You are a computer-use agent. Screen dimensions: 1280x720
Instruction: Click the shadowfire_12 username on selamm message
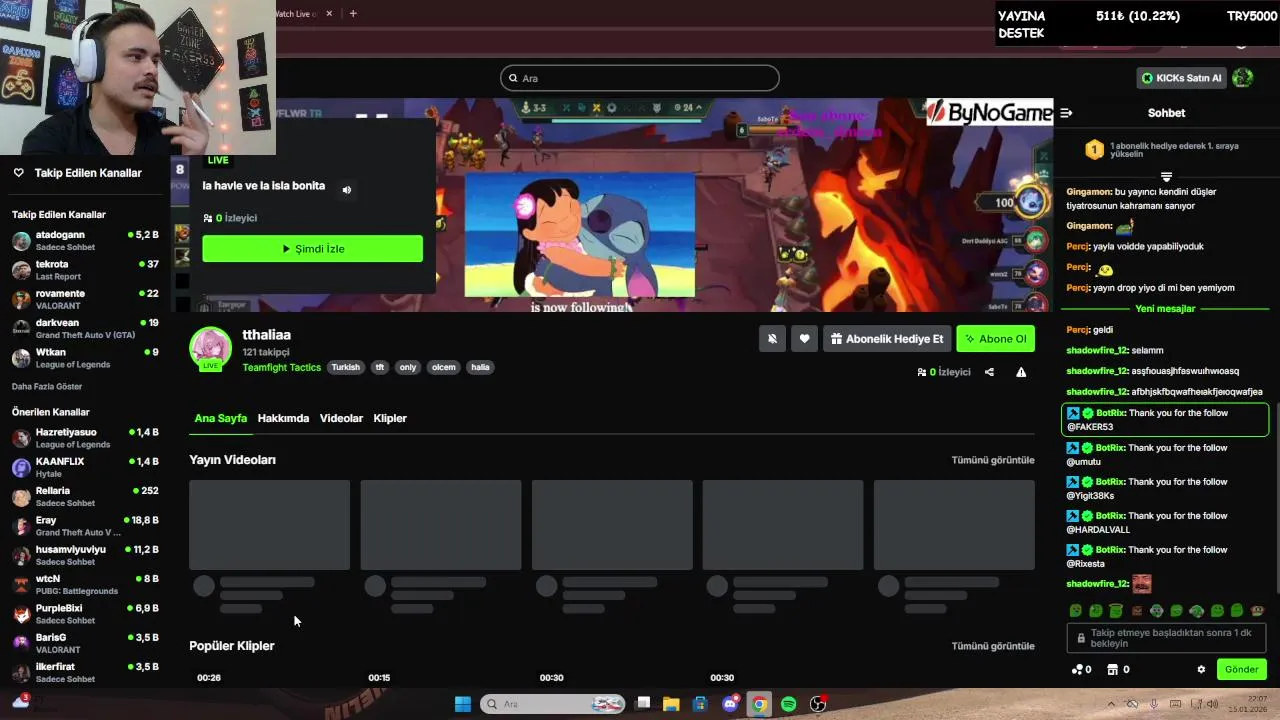(x=1097, y=351)
